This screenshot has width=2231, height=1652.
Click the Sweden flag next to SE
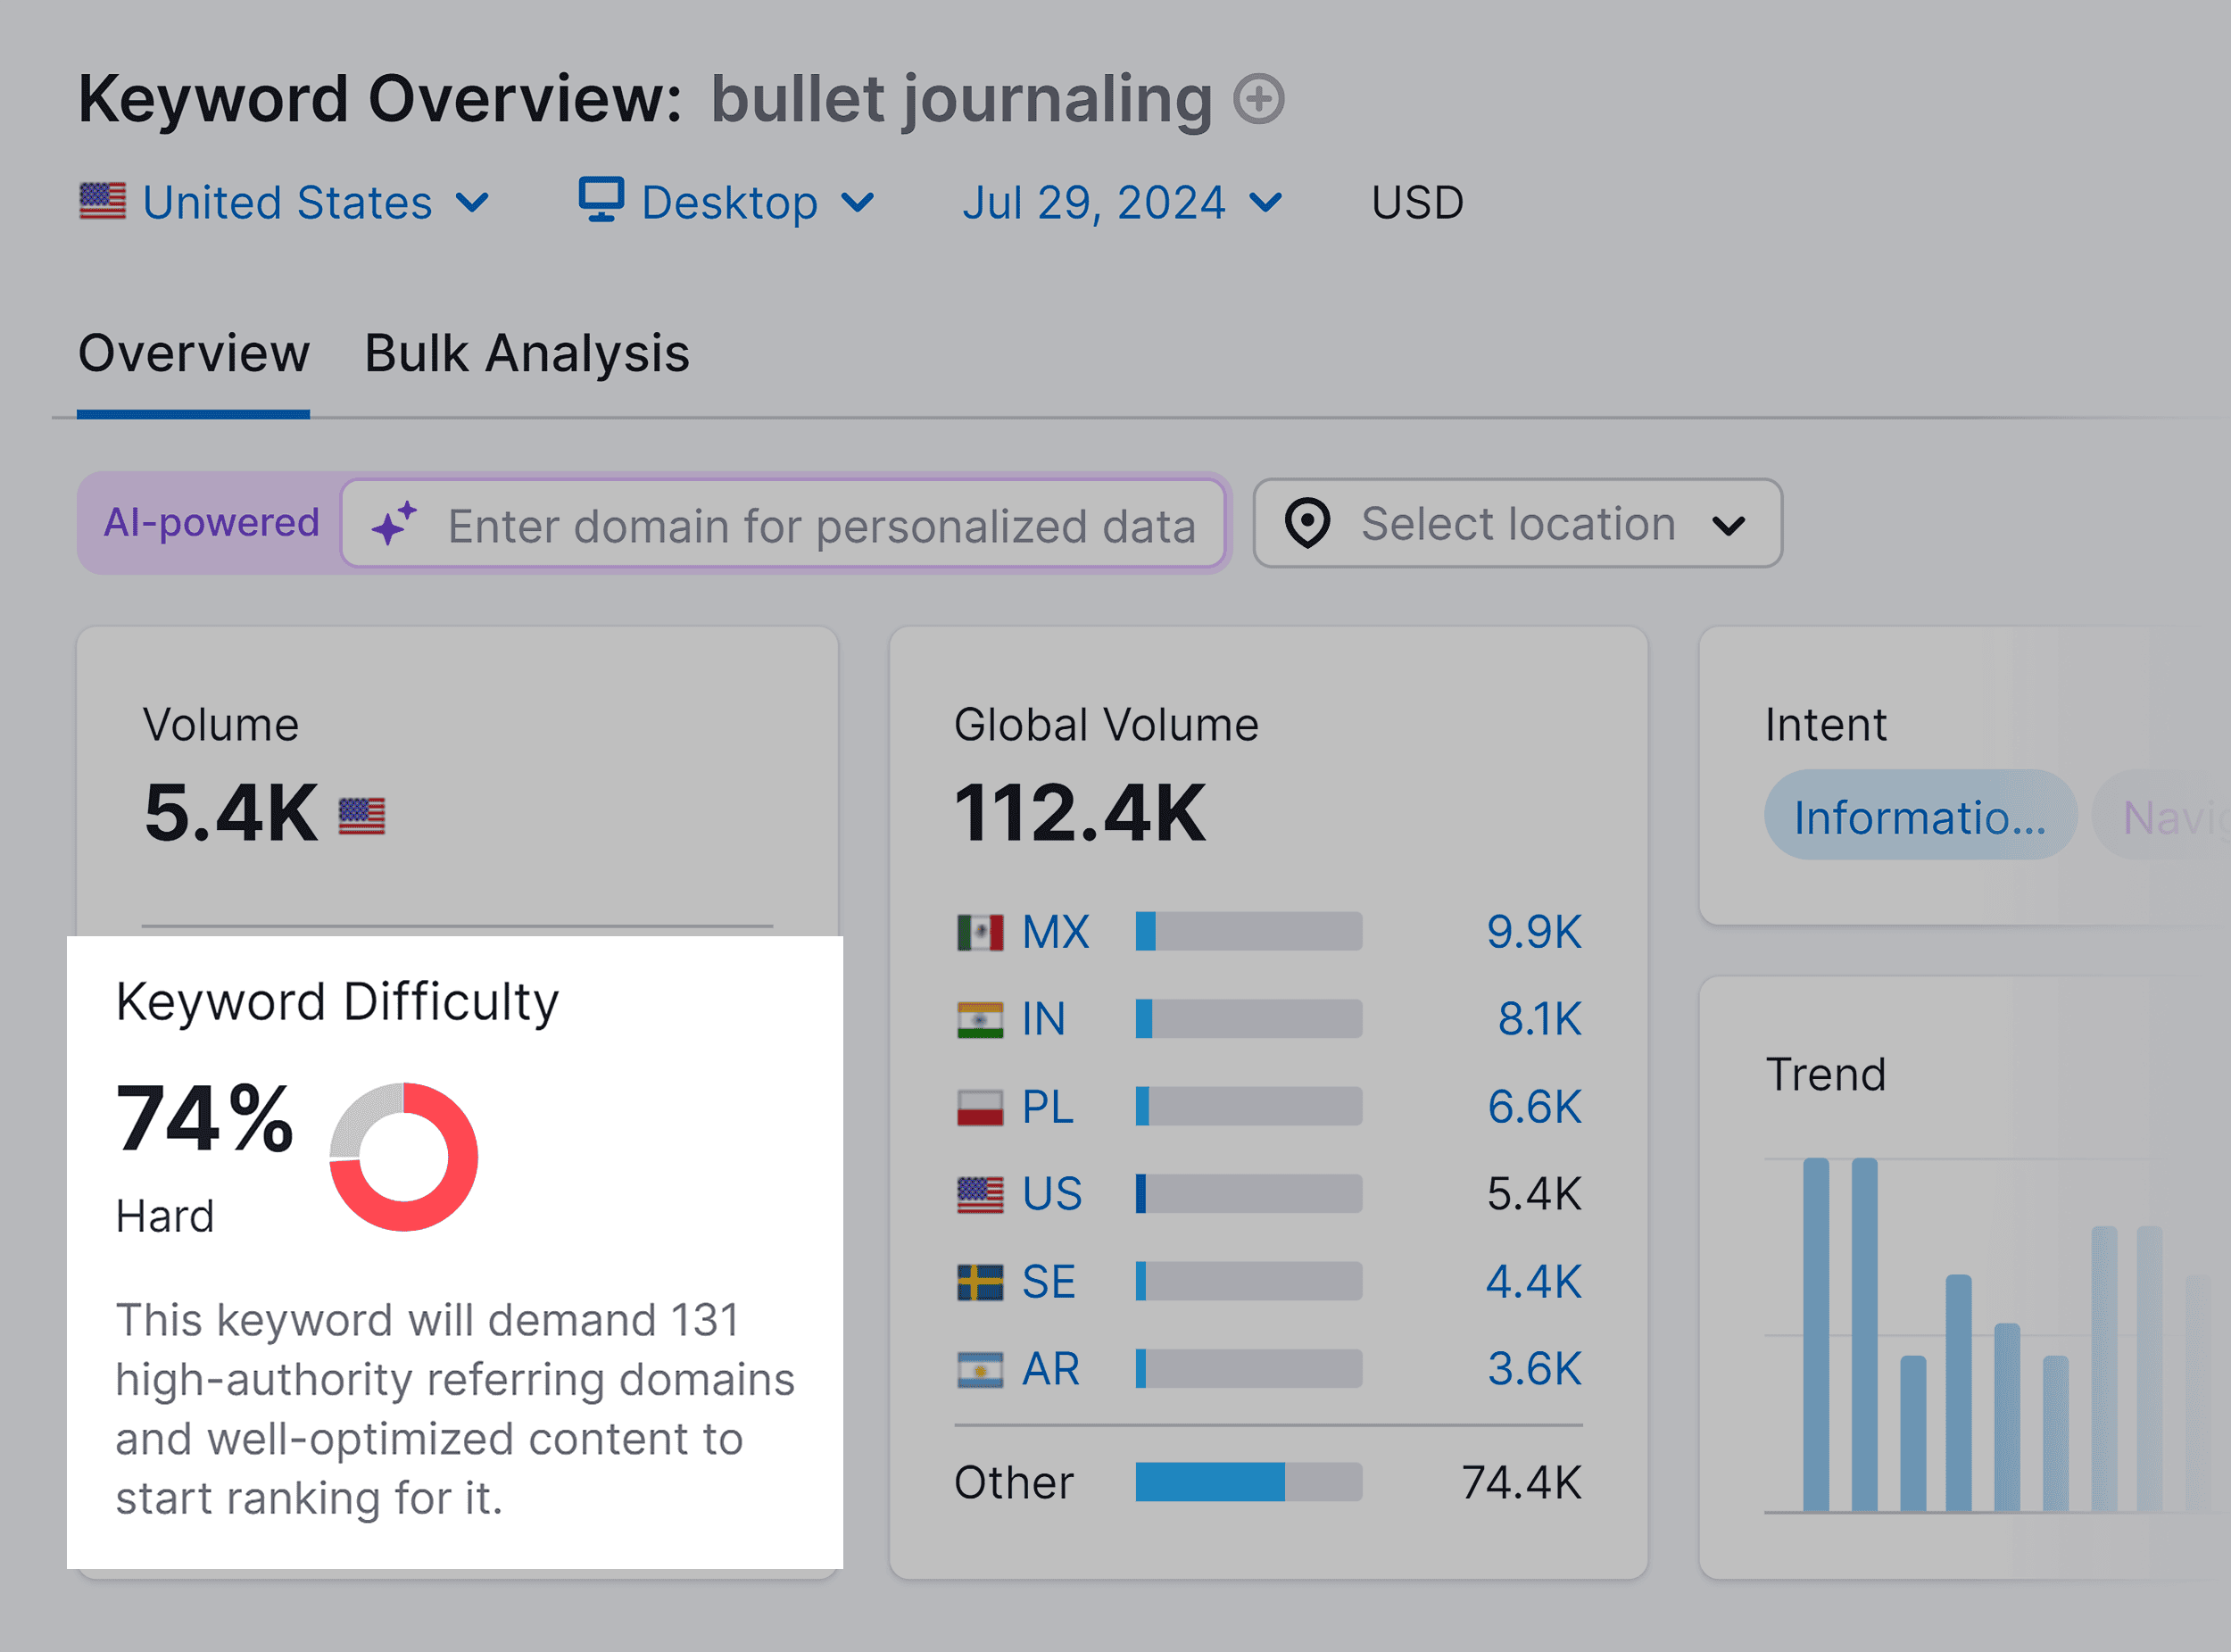pyautogui.click(x=982, y=1281)
